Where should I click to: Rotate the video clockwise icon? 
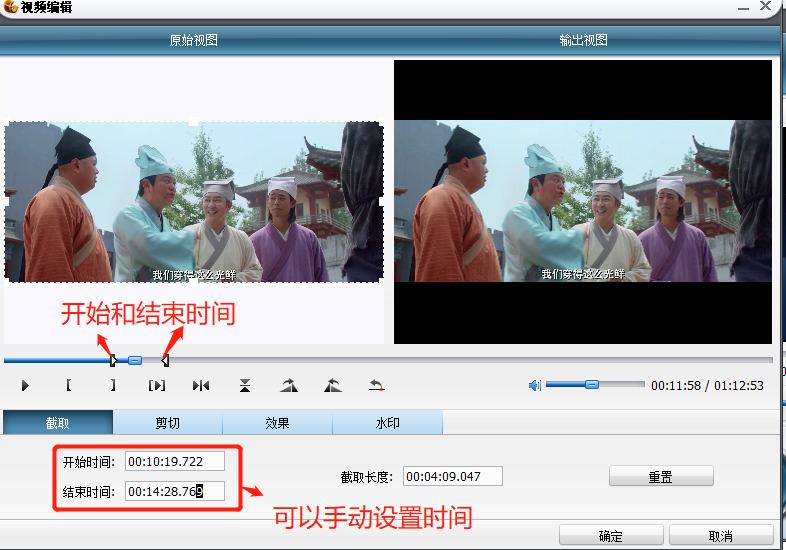click(289, 386)
